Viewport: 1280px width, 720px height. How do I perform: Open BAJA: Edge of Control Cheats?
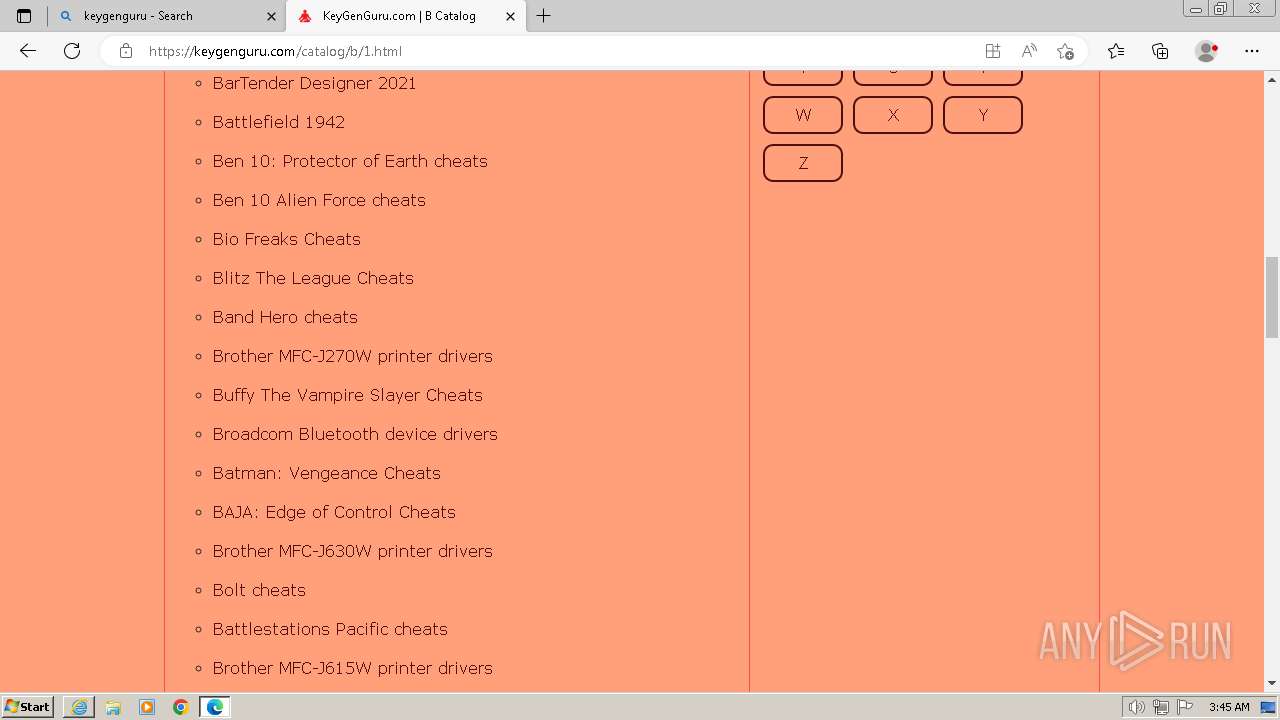coord(334,512)
